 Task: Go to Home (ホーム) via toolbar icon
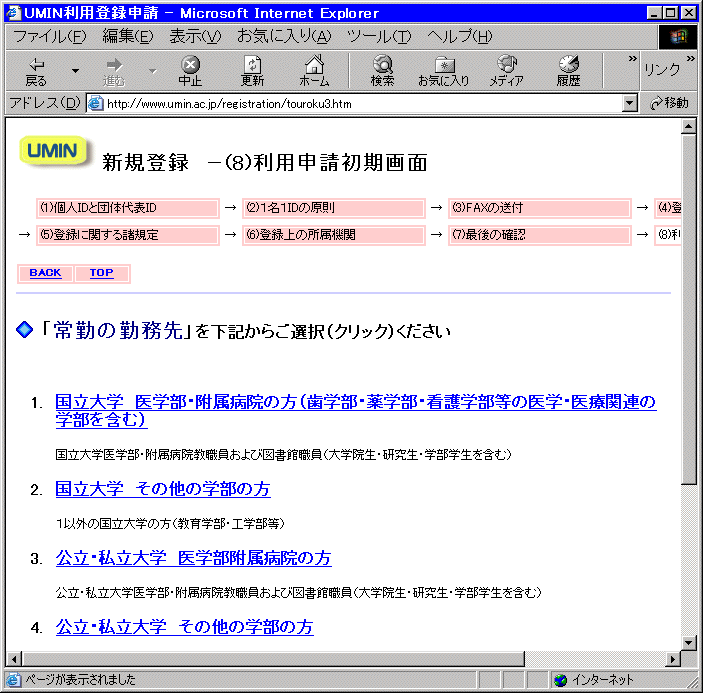click(x=314, y=65)
